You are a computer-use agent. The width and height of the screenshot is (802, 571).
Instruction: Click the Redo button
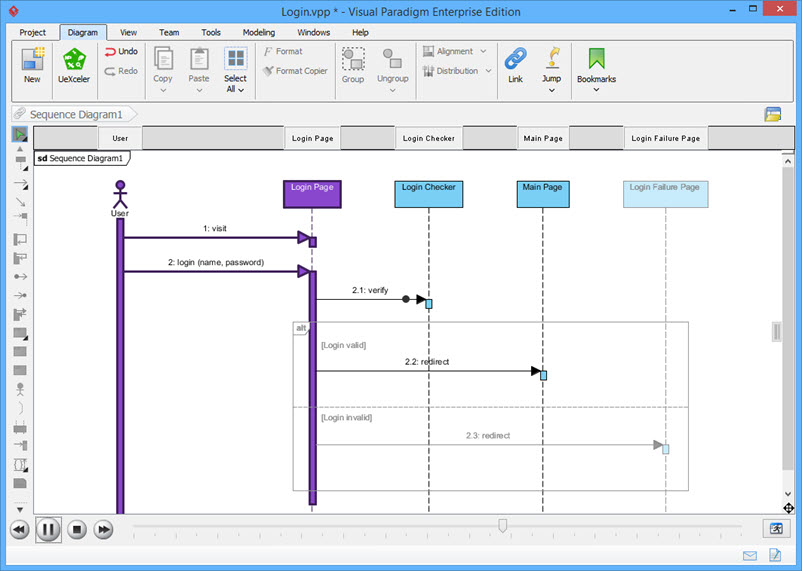coord(121,71)
